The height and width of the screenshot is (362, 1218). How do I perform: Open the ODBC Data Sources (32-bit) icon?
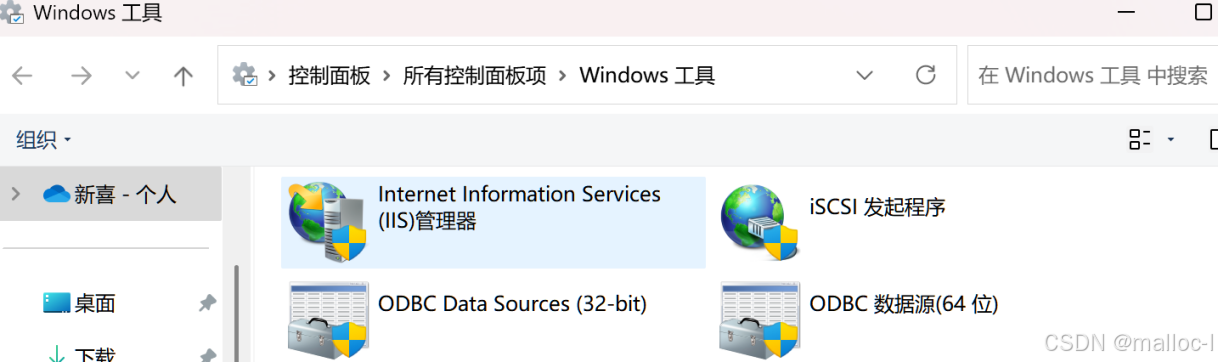tap(326, 320)
